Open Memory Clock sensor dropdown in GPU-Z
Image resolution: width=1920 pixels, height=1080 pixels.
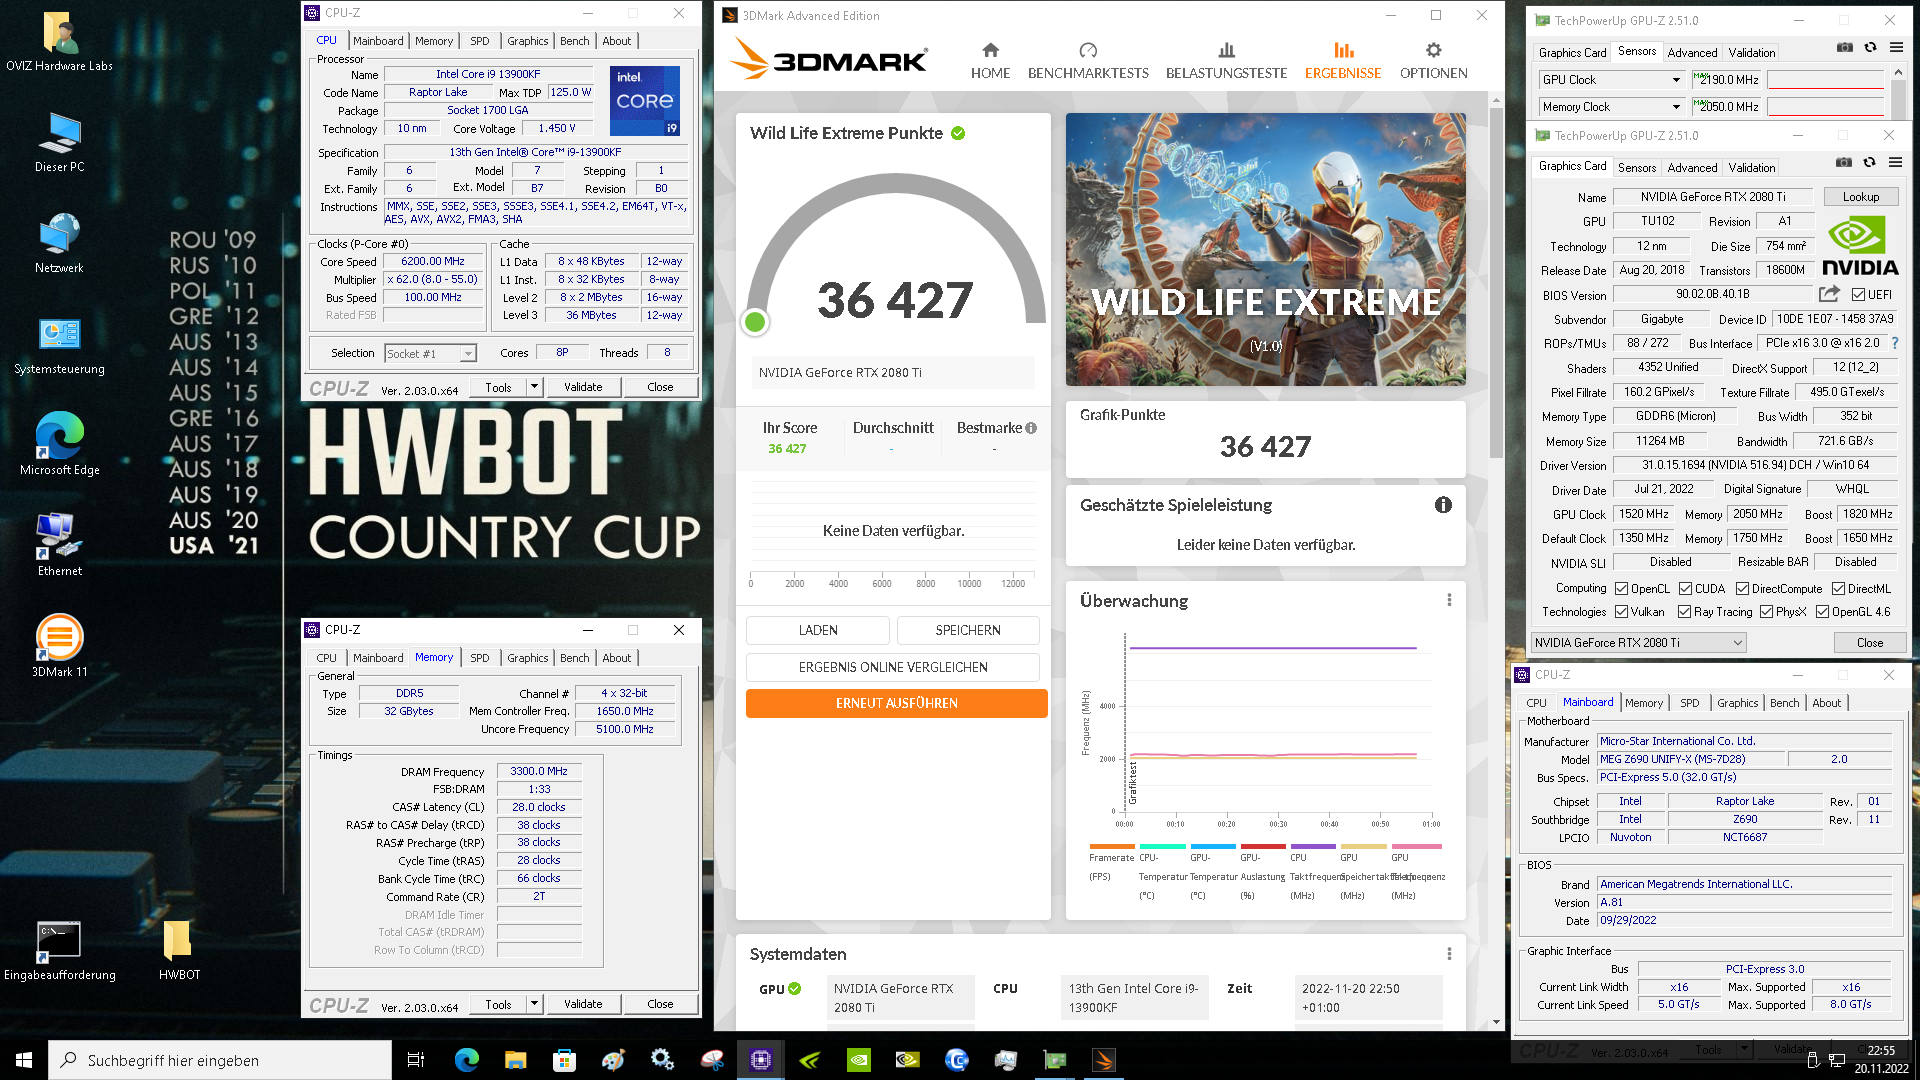tap(1676, 107)
